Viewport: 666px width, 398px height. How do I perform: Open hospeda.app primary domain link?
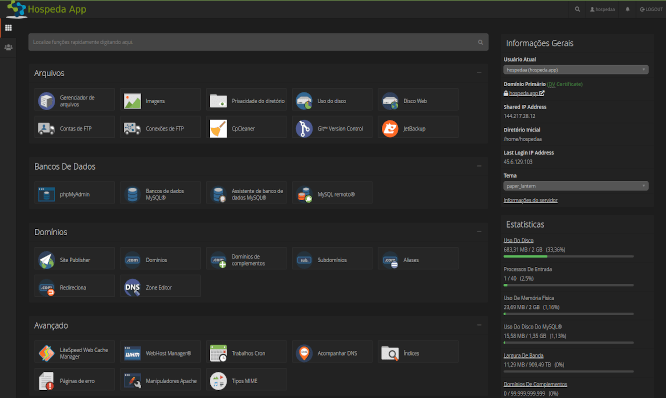(524, 93)
